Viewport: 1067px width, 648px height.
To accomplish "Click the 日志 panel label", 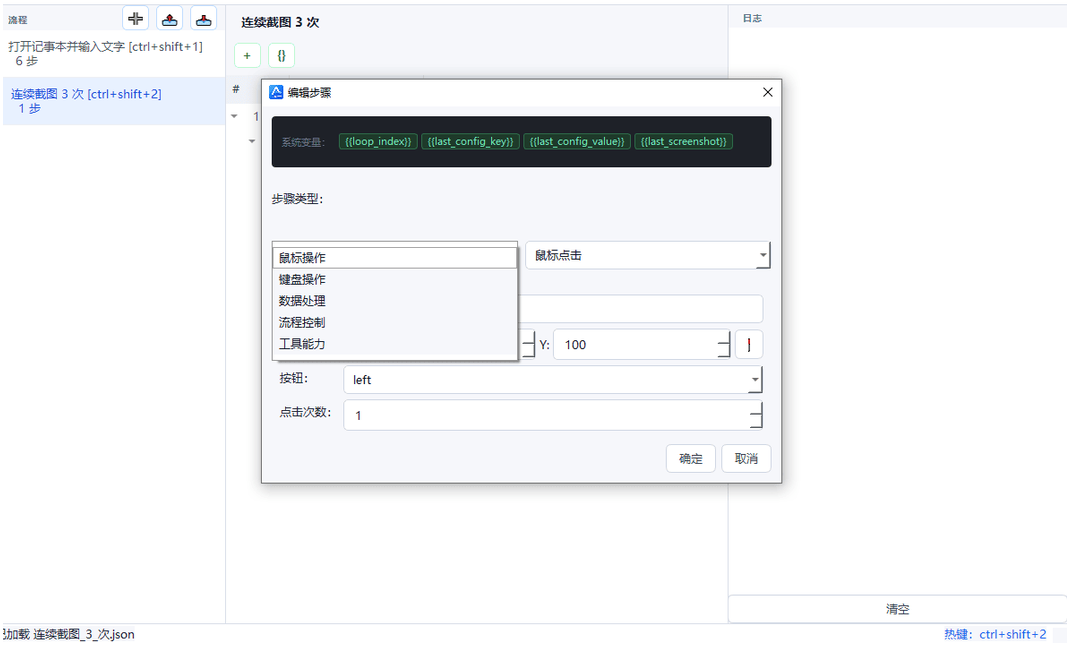I will (752, 18).
